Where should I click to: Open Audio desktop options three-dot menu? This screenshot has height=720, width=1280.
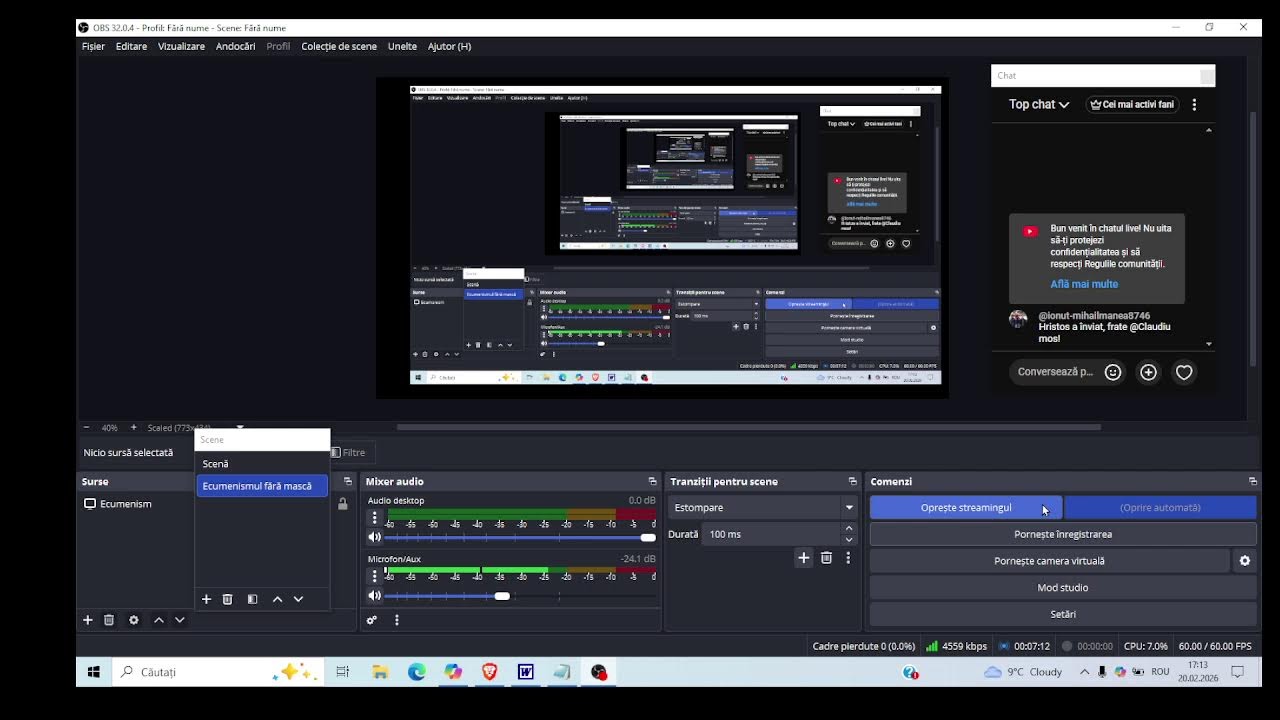click(375, 518)
